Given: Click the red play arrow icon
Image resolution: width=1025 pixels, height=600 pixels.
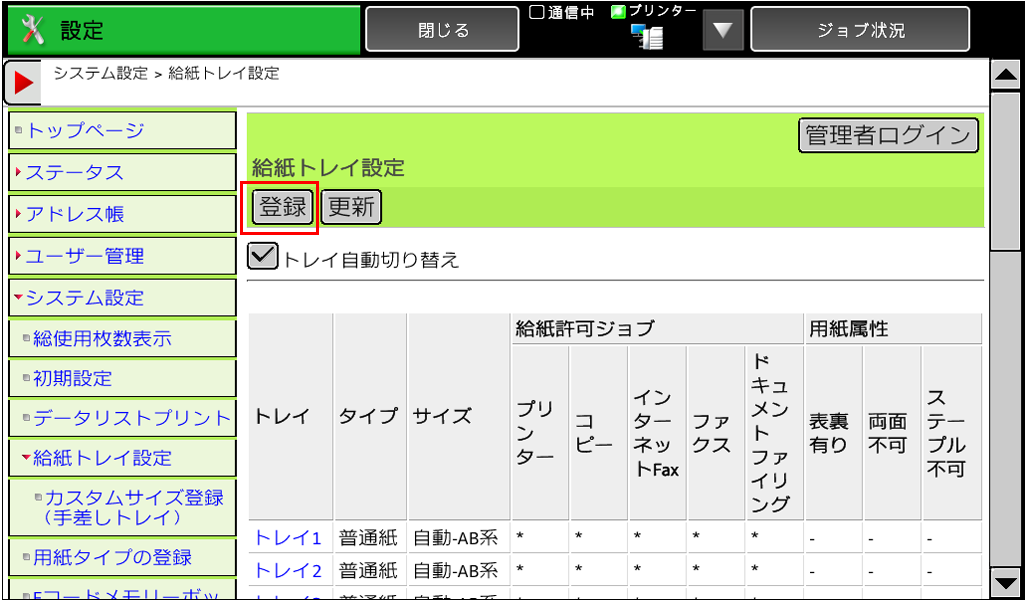Looking at the screenshot, I should click(x=22, y=83).
